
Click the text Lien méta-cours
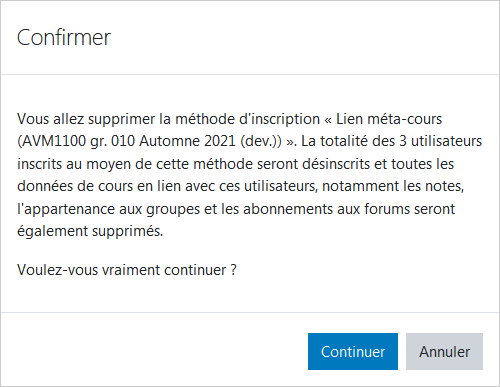(x=389, y=119)
